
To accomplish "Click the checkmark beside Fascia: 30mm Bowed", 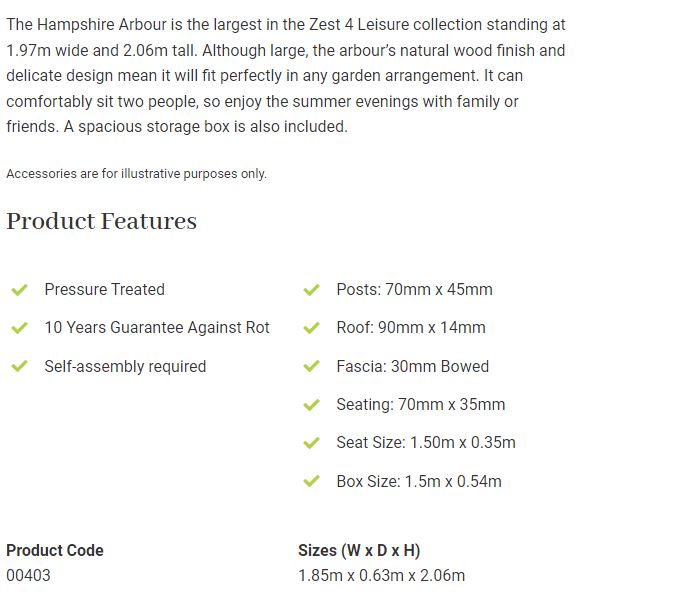I will [311, 366].
